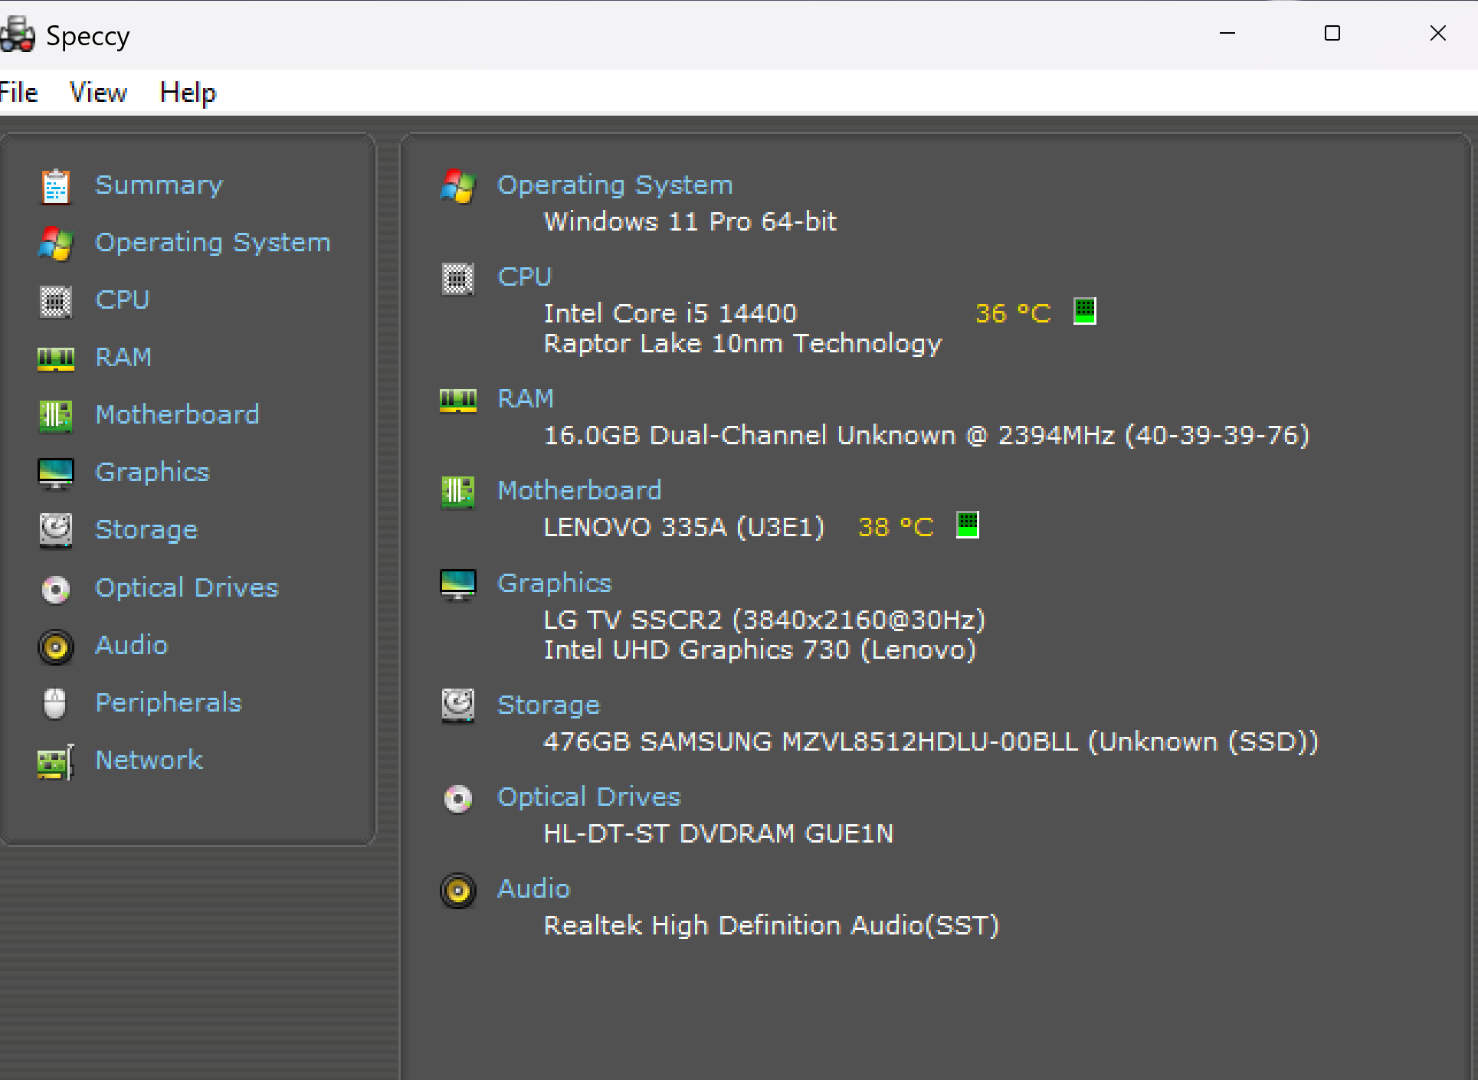Minimize the Speccy window
This screenshot has width=1478, height=1080.
pos(1227,33)
